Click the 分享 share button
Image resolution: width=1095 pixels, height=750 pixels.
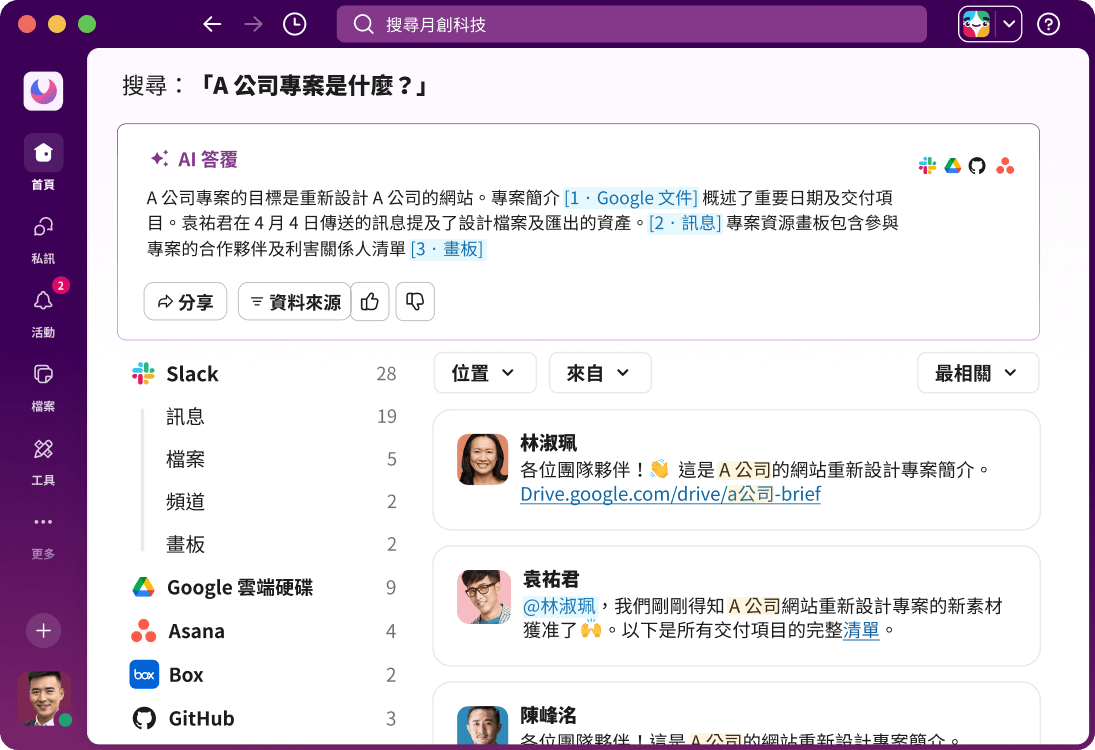click(185, 301)
